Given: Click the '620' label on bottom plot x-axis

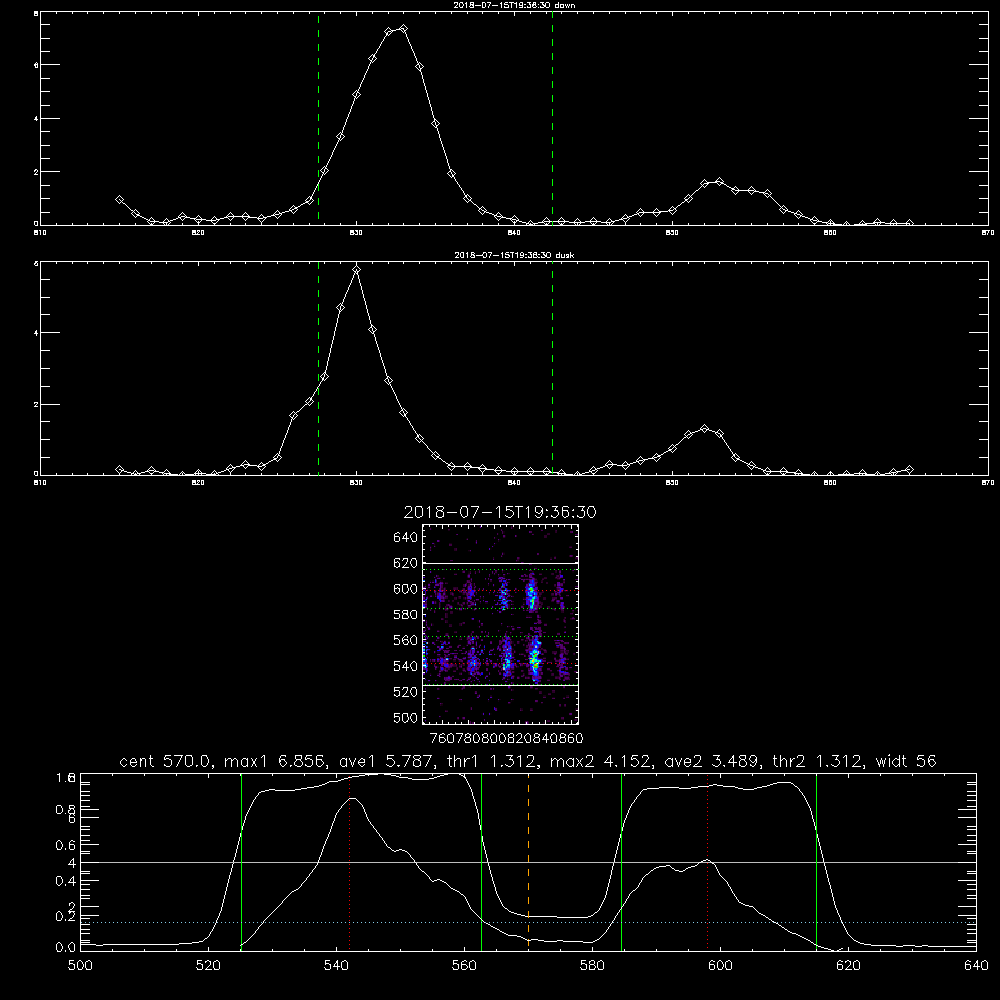Looking at the screenshot, I should click(848, 965).
